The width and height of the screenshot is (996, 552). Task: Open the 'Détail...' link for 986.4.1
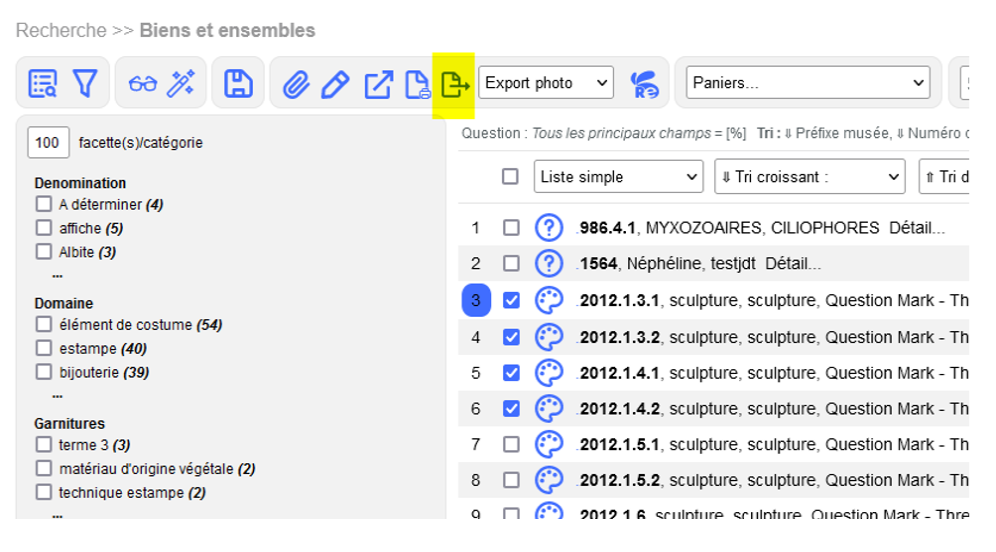coord(916,228)
